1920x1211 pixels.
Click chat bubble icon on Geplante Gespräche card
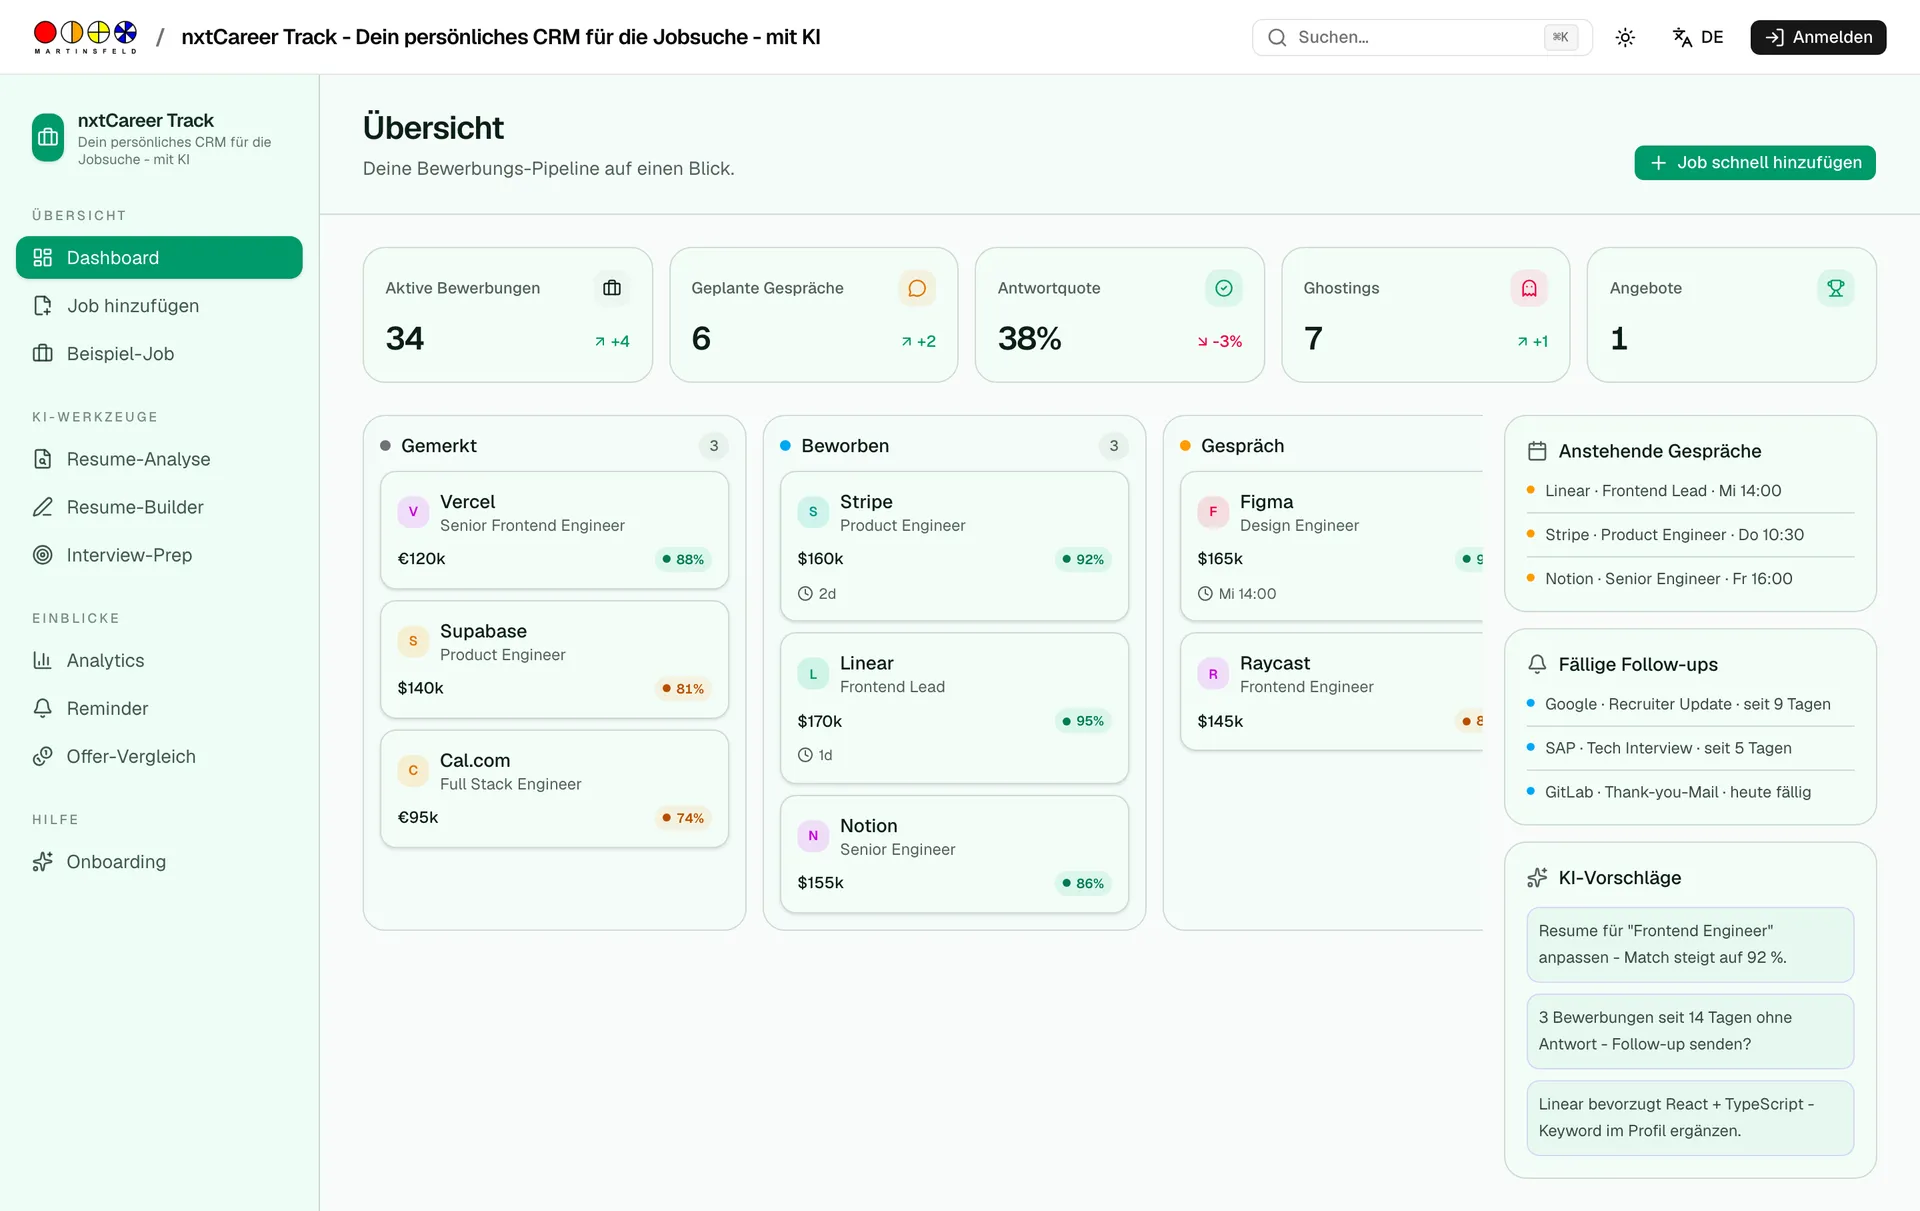pos(917,288)
